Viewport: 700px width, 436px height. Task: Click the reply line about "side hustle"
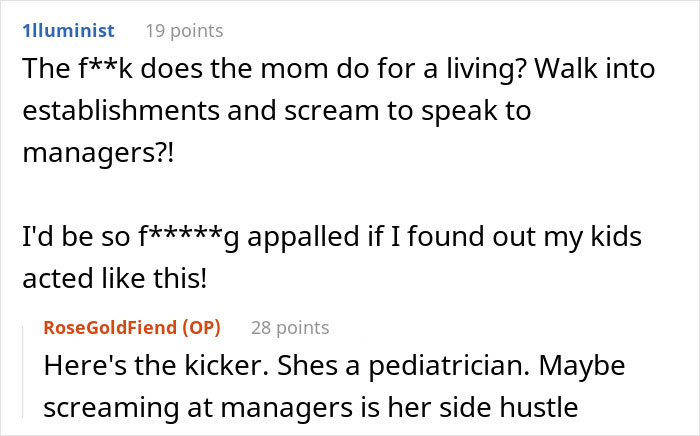click(x=311, y=408)
